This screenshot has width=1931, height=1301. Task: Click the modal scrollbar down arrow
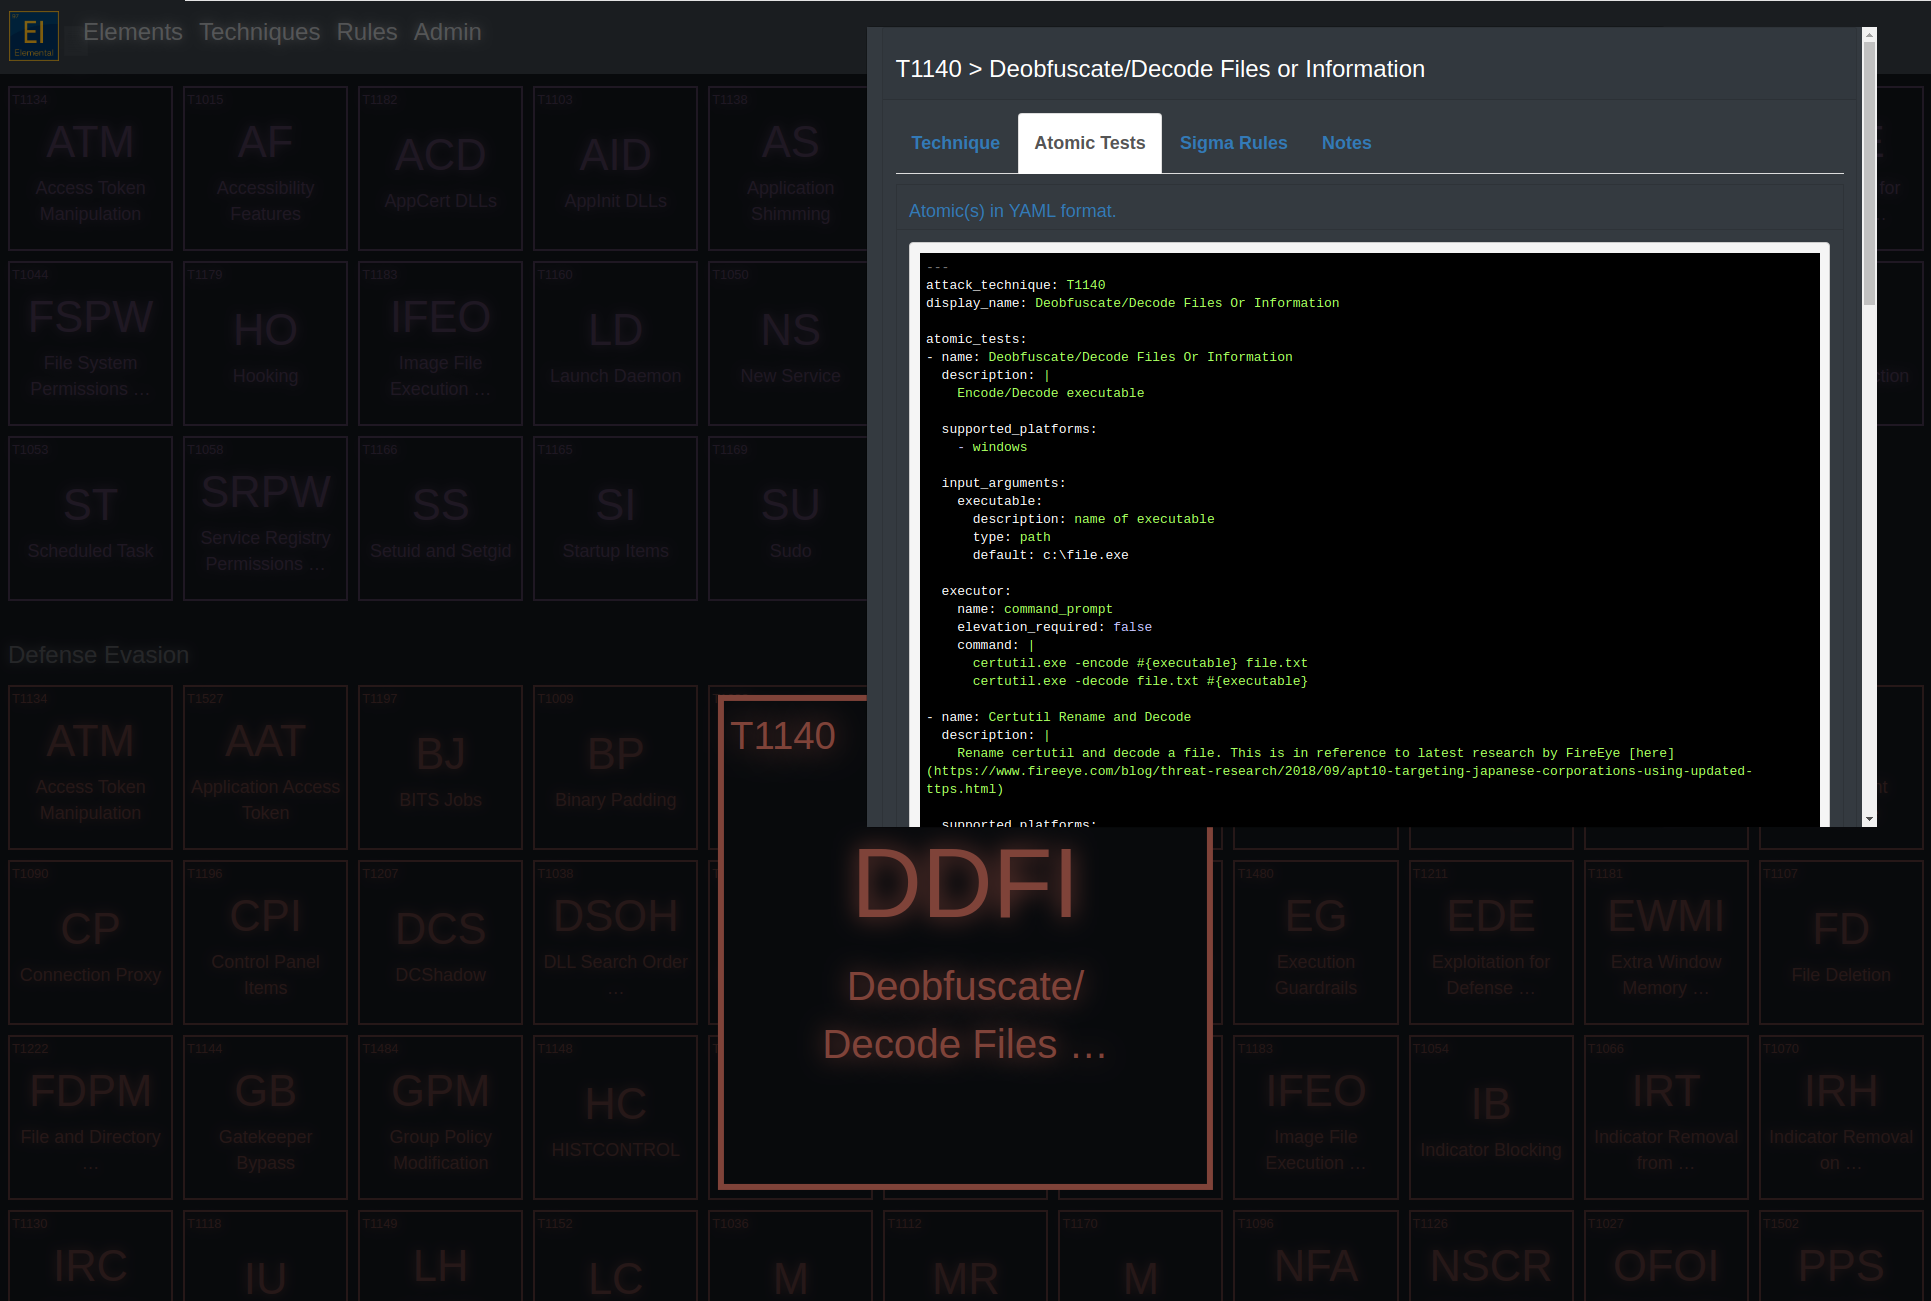(x=1869, y=819)
